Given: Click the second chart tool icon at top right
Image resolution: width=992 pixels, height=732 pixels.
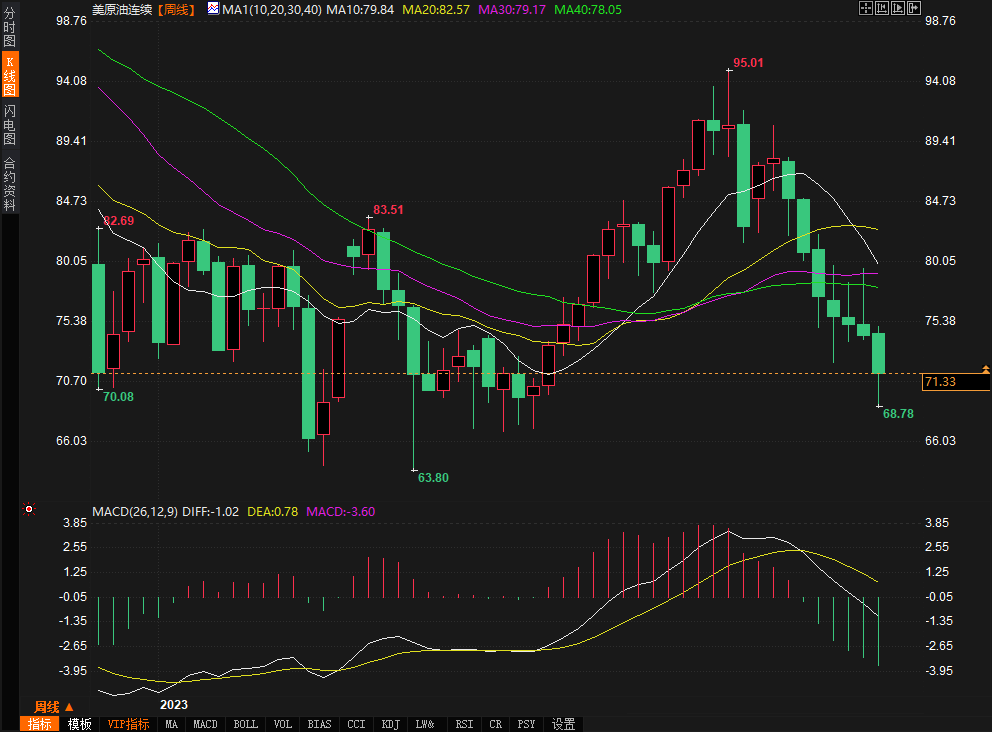Looking at the screenshot, I should click(x=881, y=8).
